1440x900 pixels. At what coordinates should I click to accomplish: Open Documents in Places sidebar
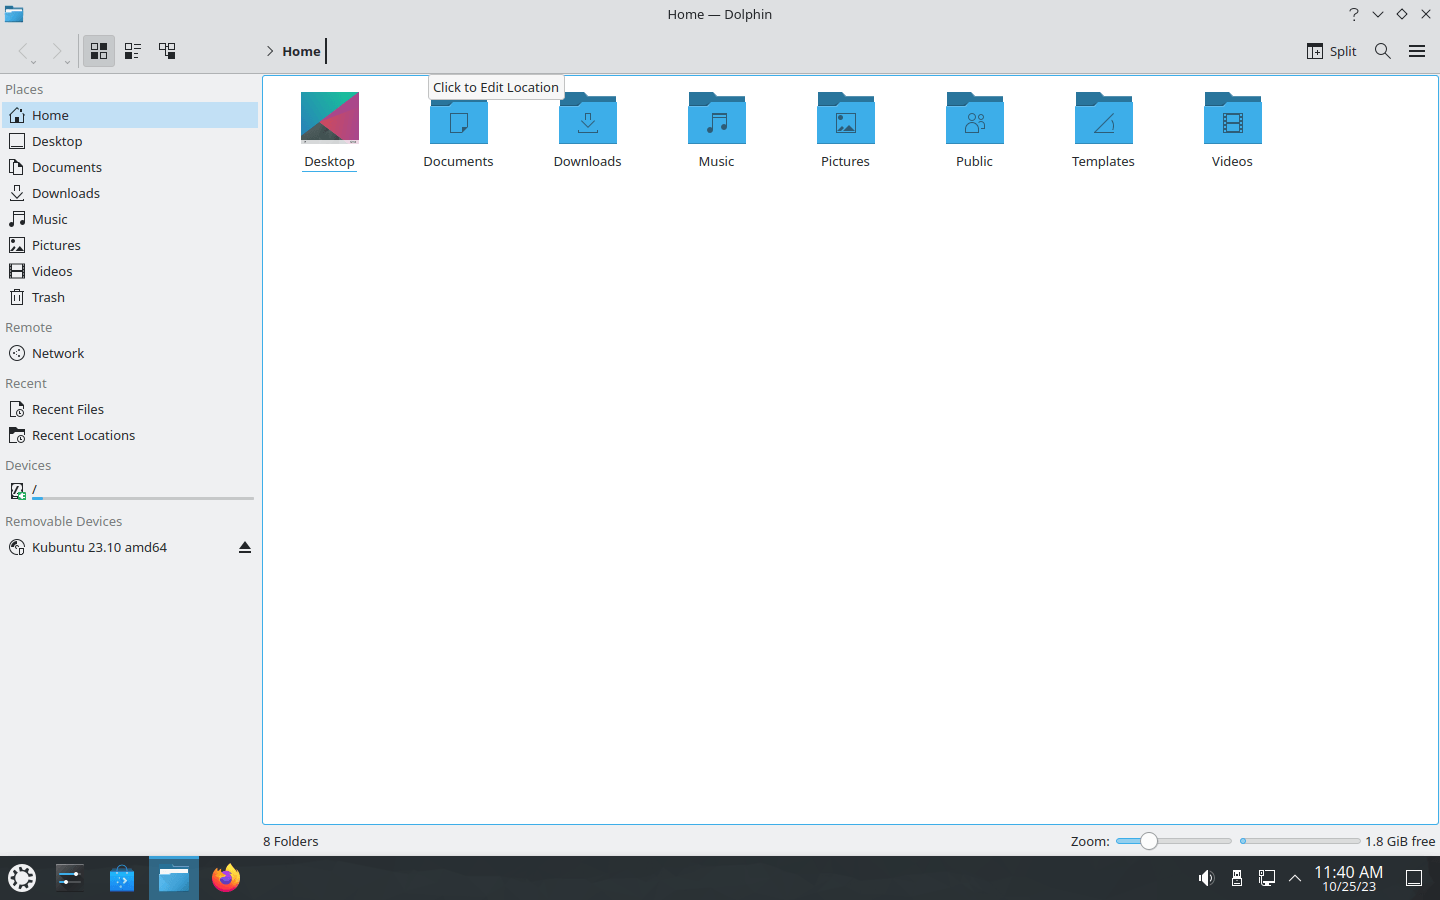(130, 167)
